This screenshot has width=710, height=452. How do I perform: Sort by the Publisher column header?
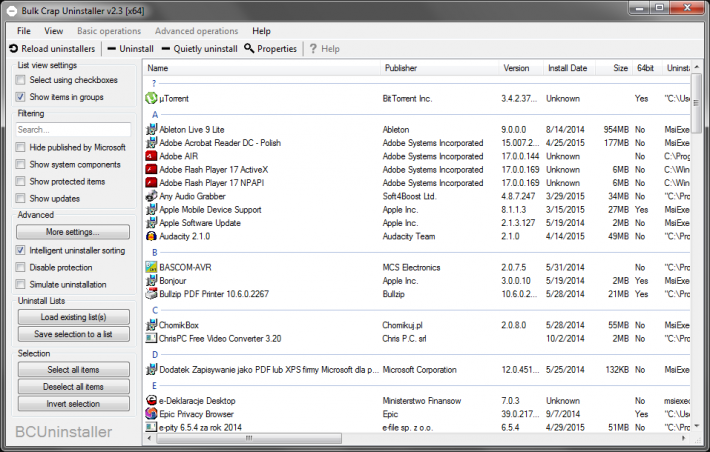point(439,68)
